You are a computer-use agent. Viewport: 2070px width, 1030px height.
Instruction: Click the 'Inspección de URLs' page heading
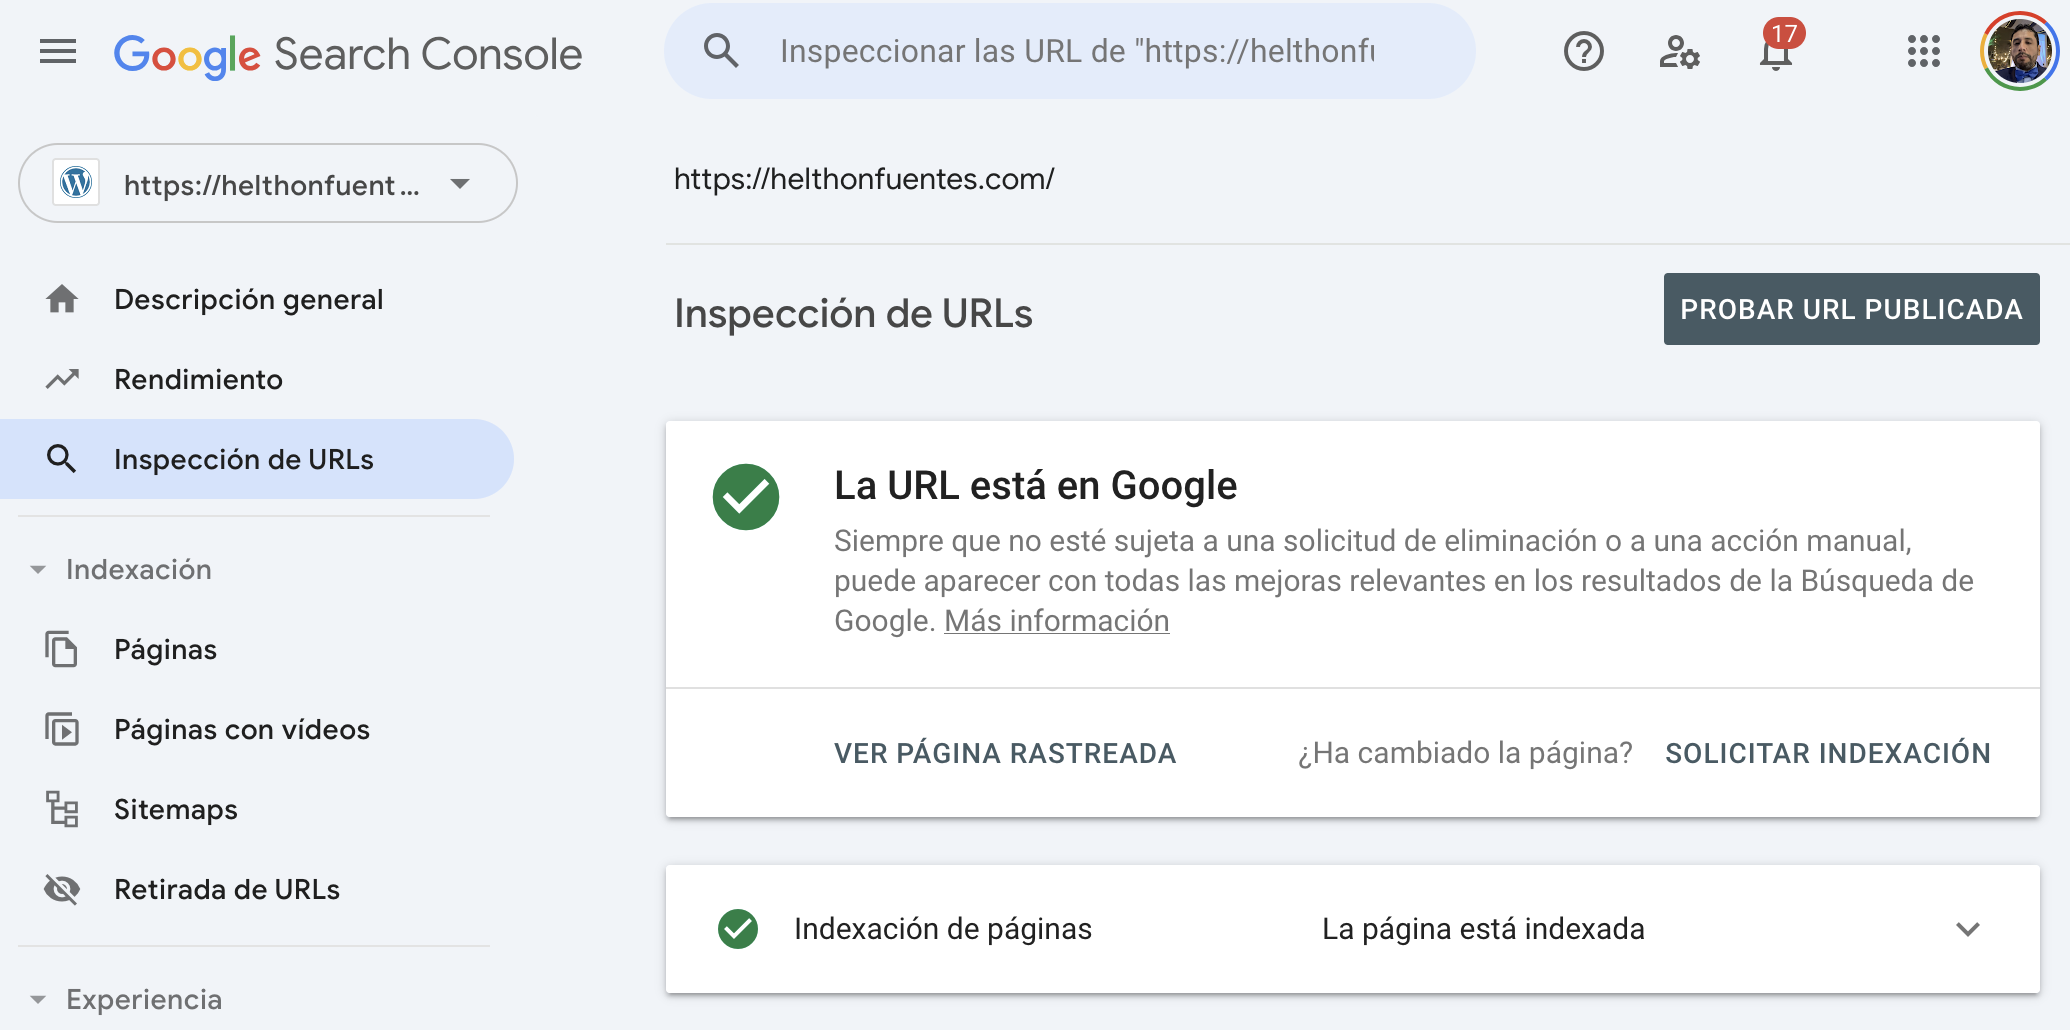pyautogui.click(x=853, y=313)
